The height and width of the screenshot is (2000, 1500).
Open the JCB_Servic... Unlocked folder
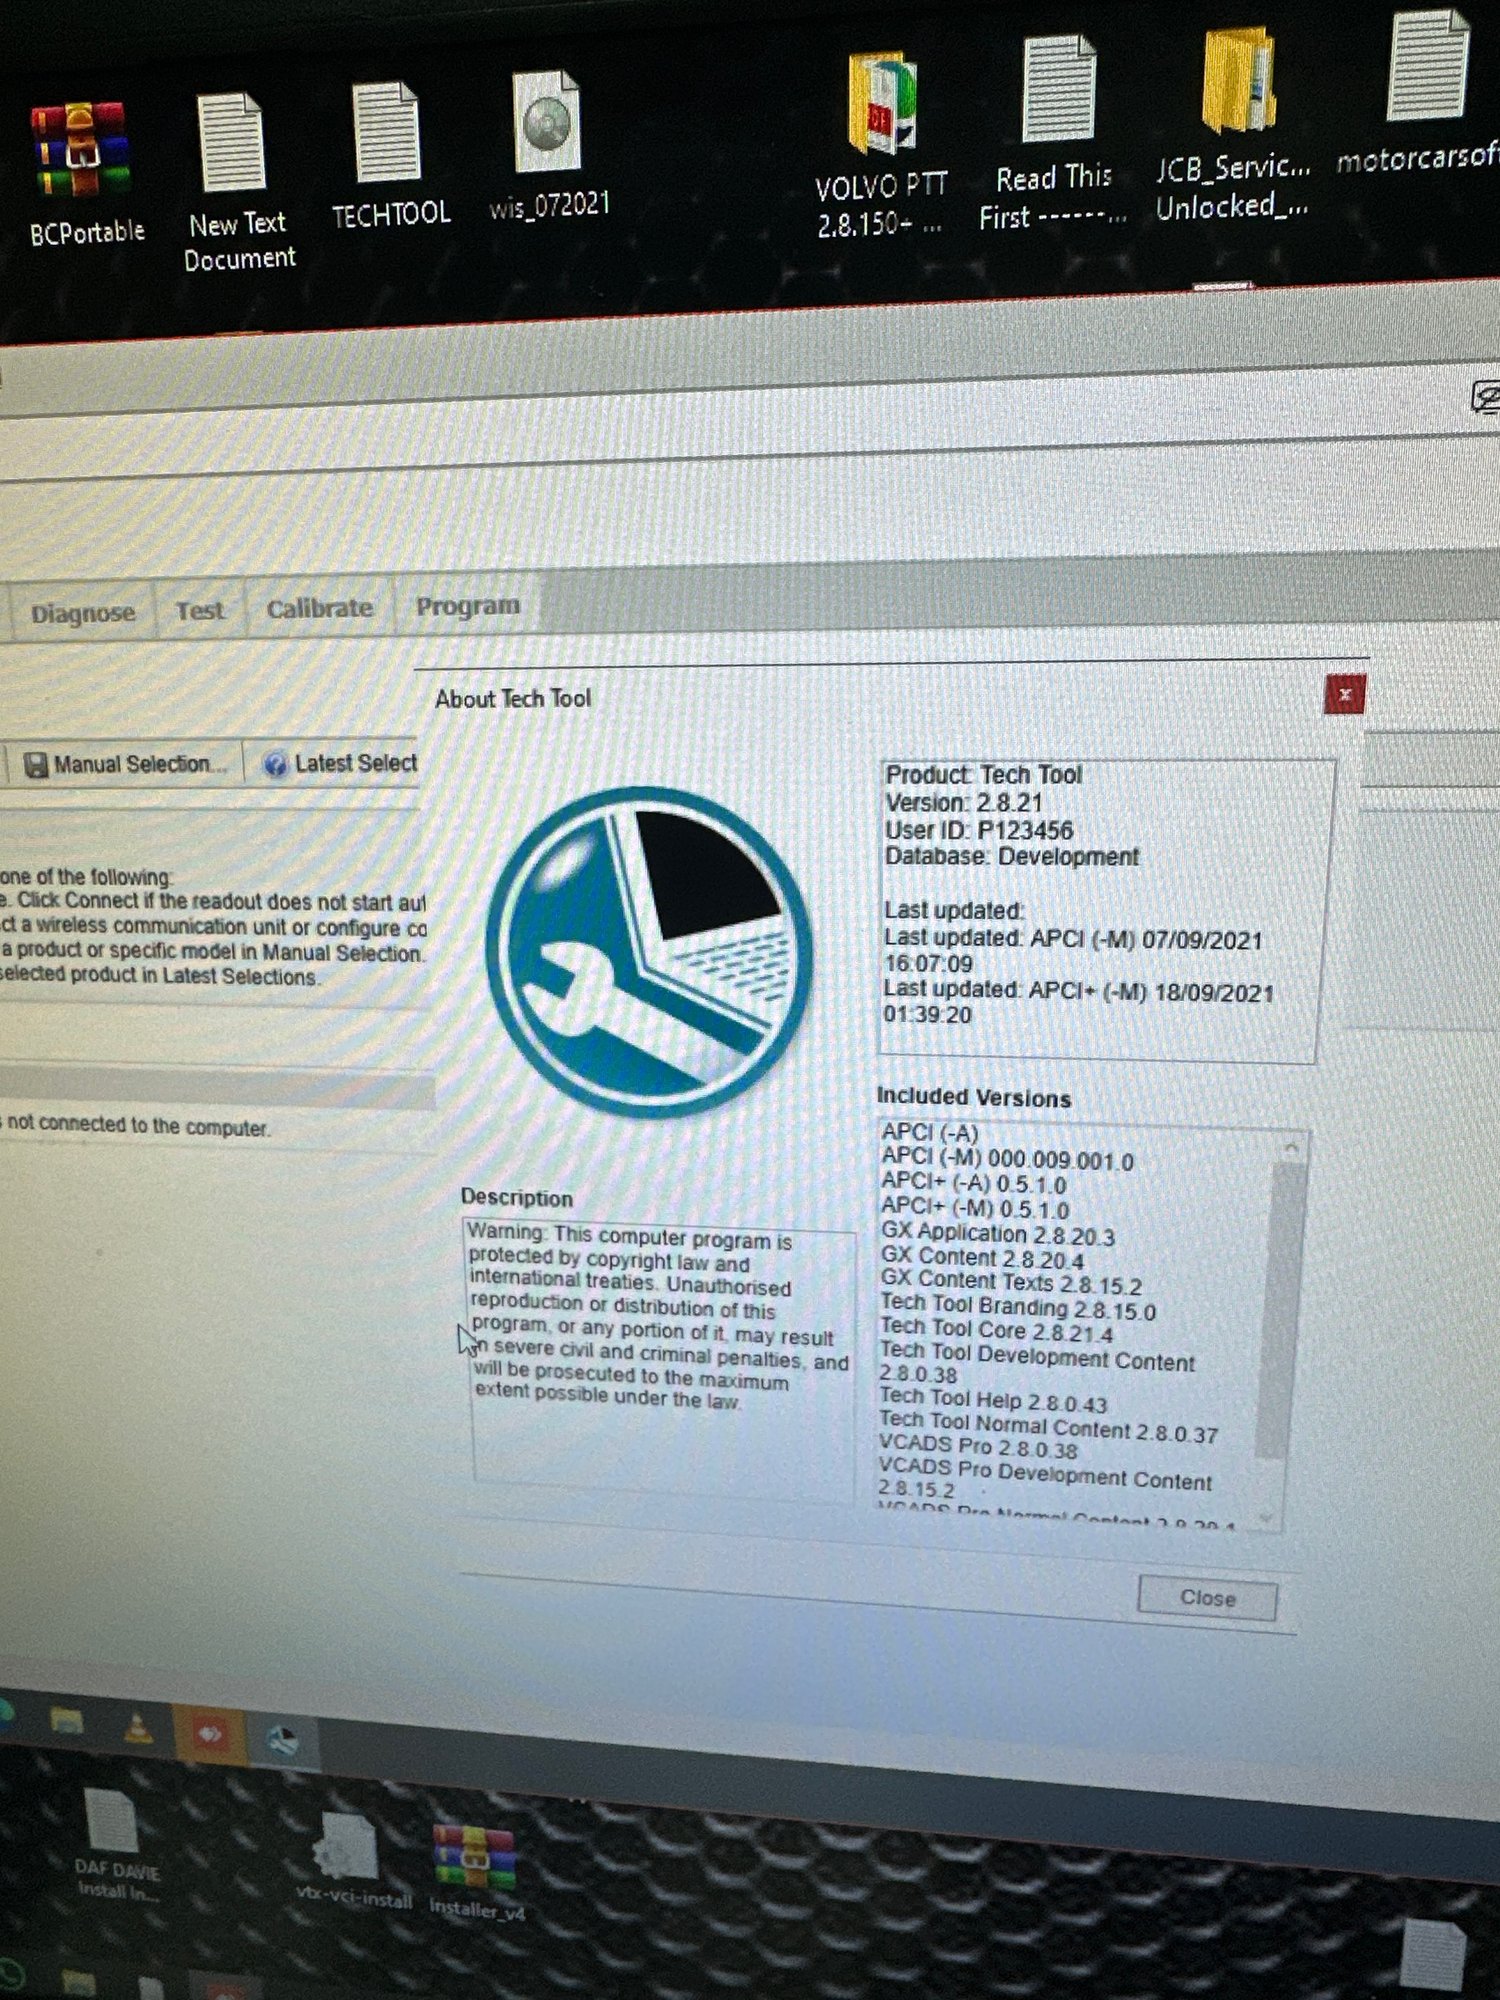[x=1234, y=124]
